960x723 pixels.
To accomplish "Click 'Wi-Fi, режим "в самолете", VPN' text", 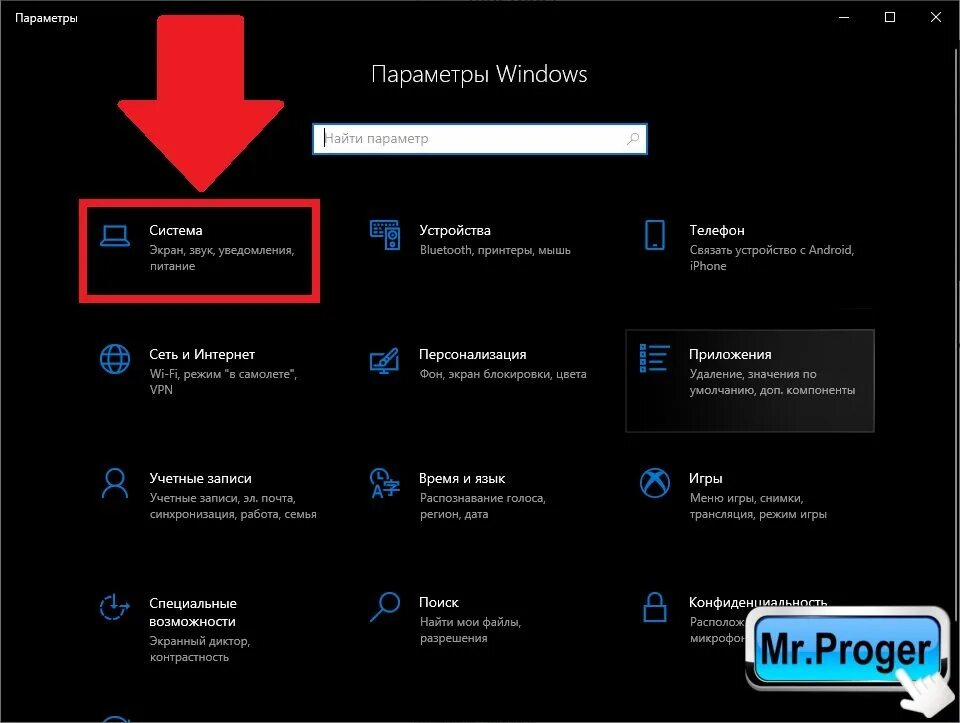I will 223,381.
